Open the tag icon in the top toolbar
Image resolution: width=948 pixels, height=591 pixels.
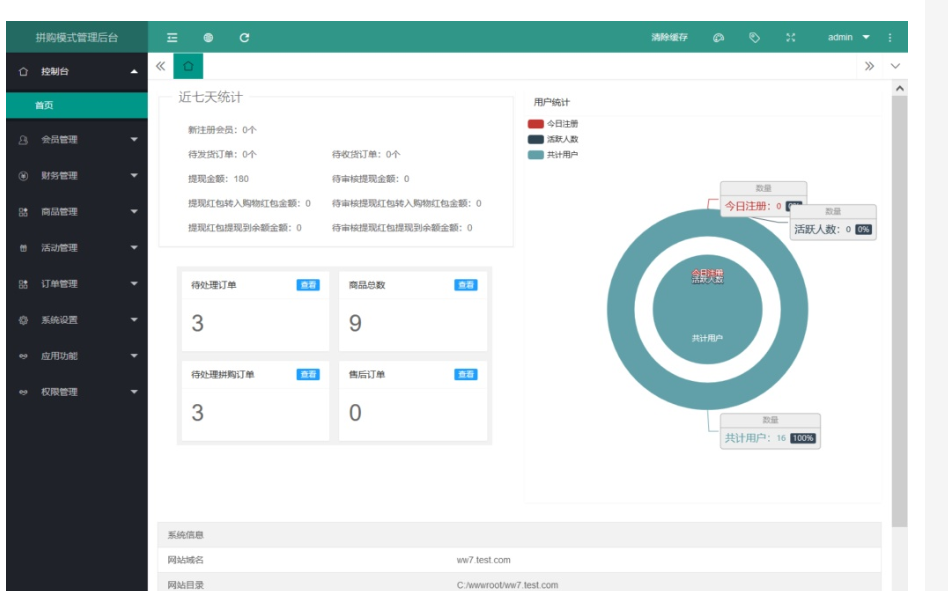point(754,37)
